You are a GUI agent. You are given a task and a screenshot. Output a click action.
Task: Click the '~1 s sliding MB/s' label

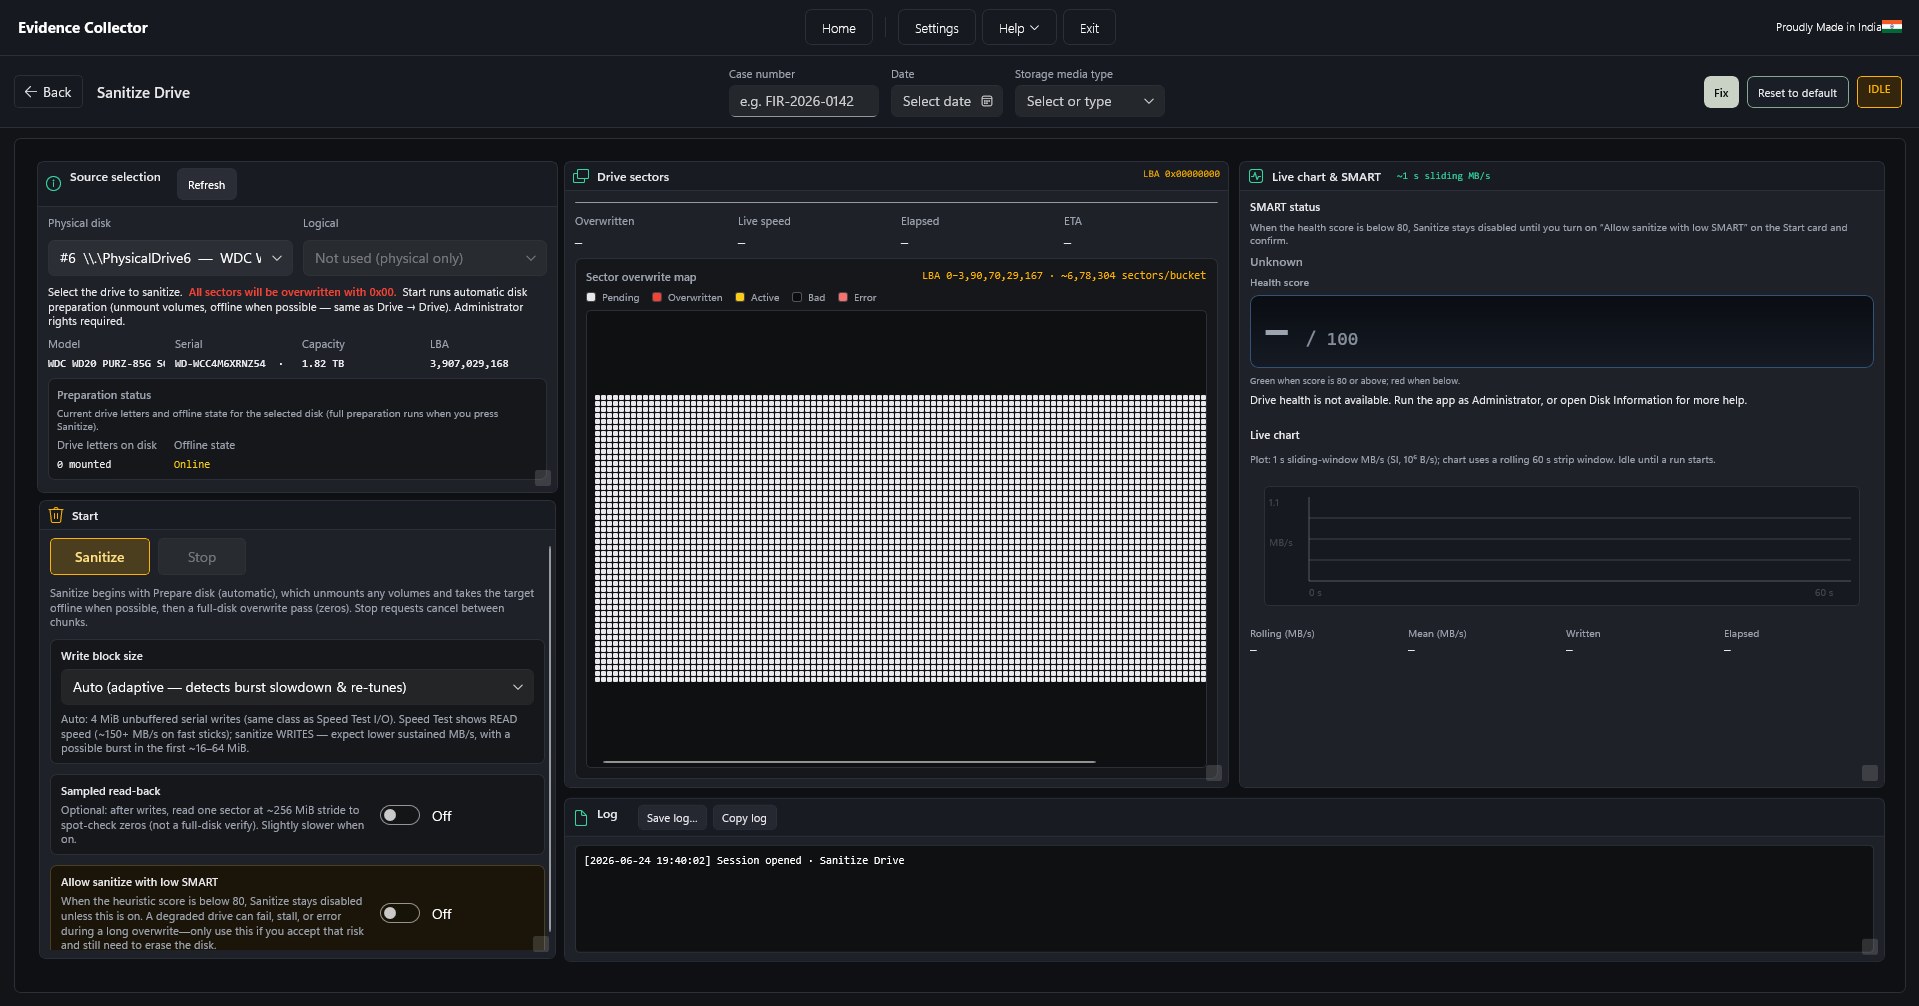coord(1443,176)
